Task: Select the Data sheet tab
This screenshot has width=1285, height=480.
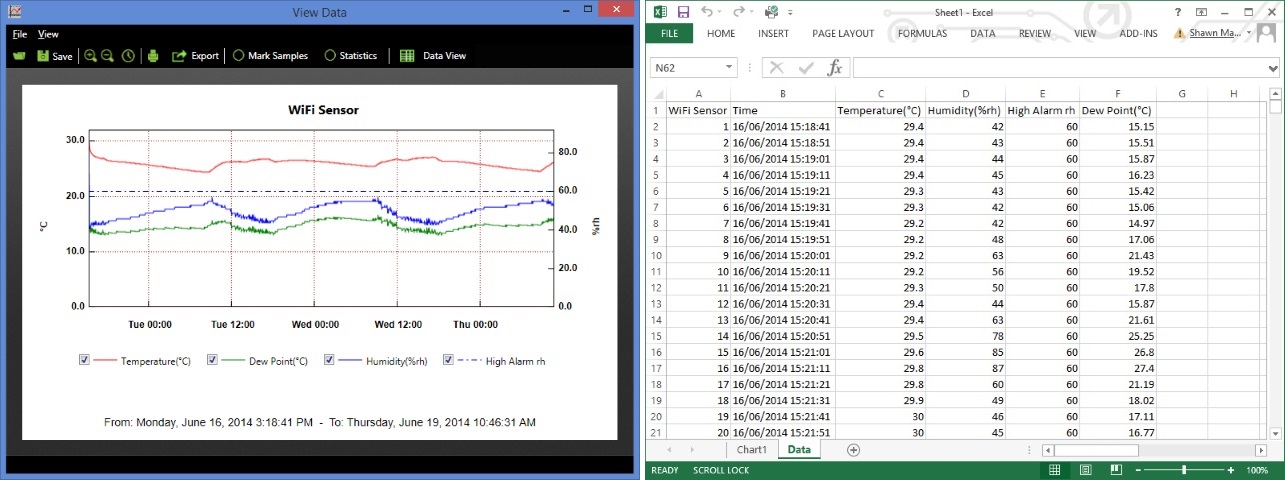Action: pyautogui.click(x=799, y=450)
